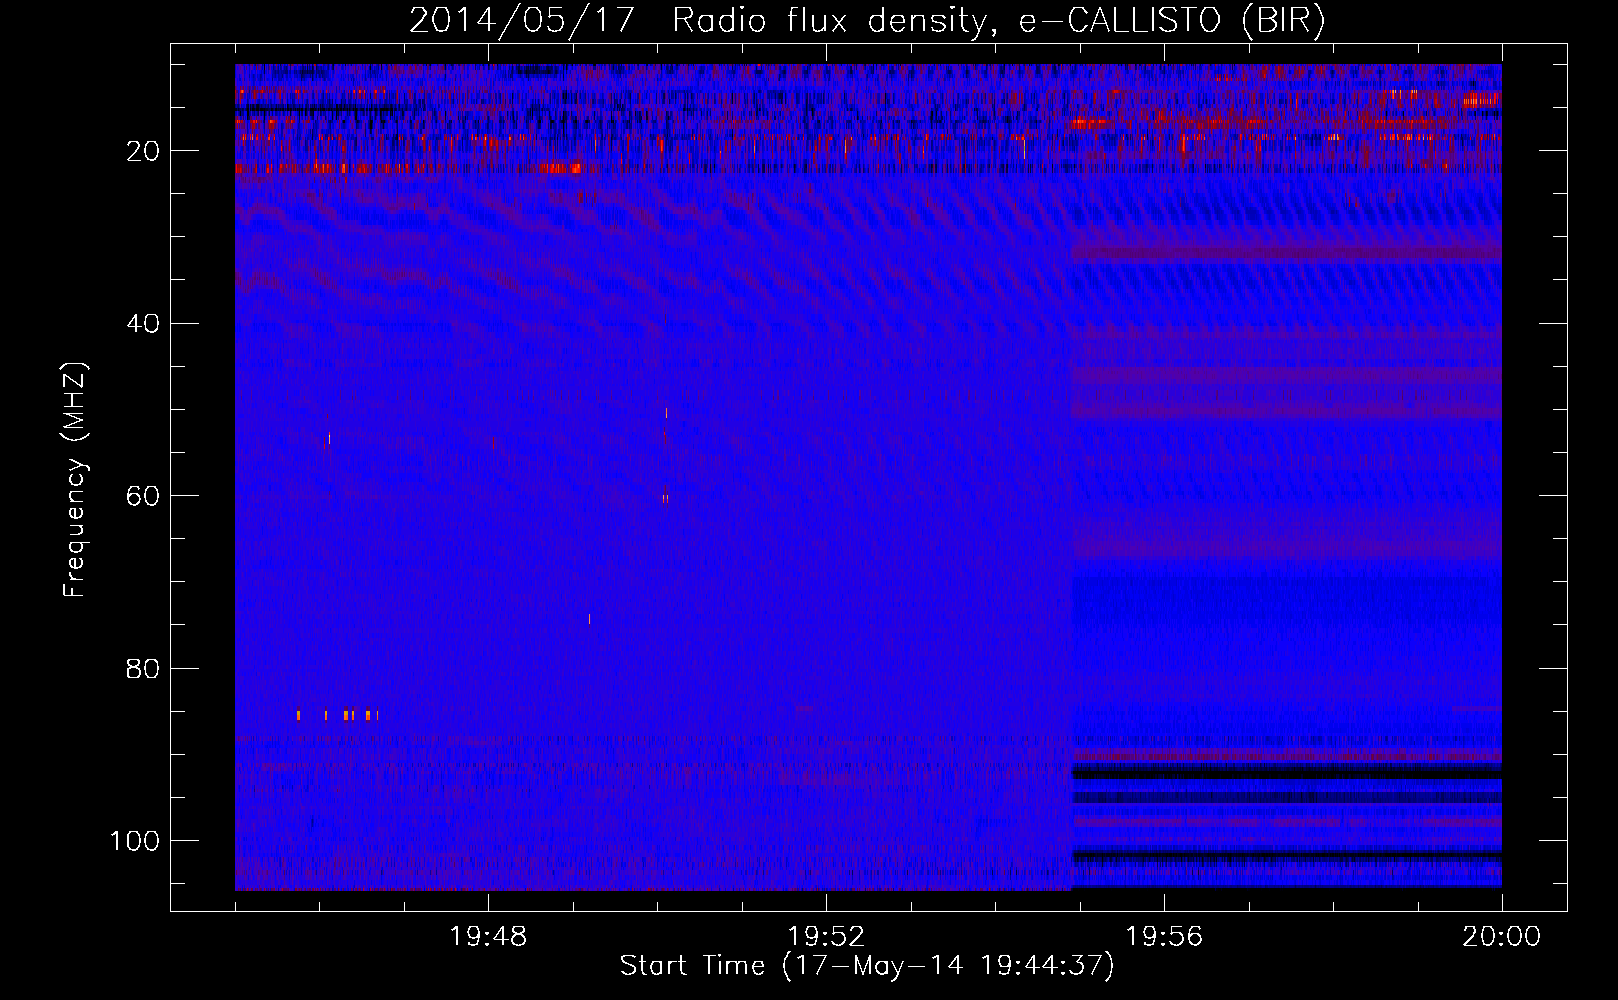Click the '60' frequency tick label
Image resolution: width=1618 pixels, height=1000 pixels.
[x=143, y=496]
